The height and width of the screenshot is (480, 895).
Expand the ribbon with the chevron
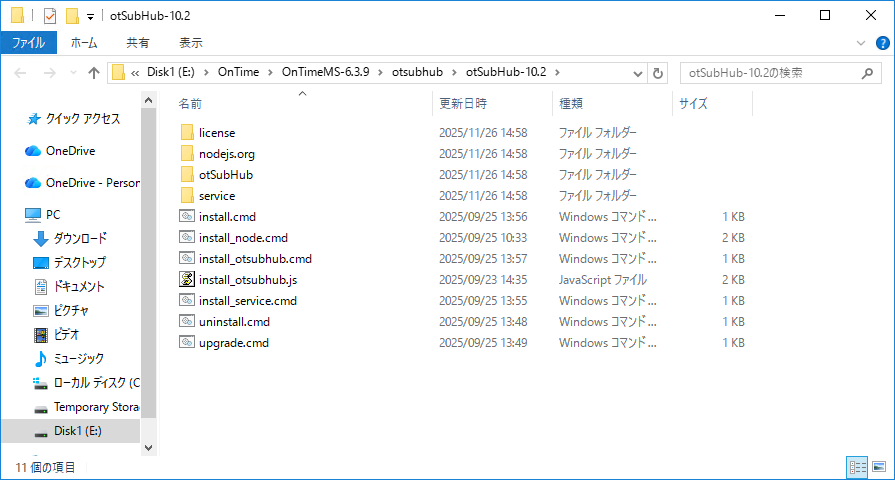pos(862,43)
